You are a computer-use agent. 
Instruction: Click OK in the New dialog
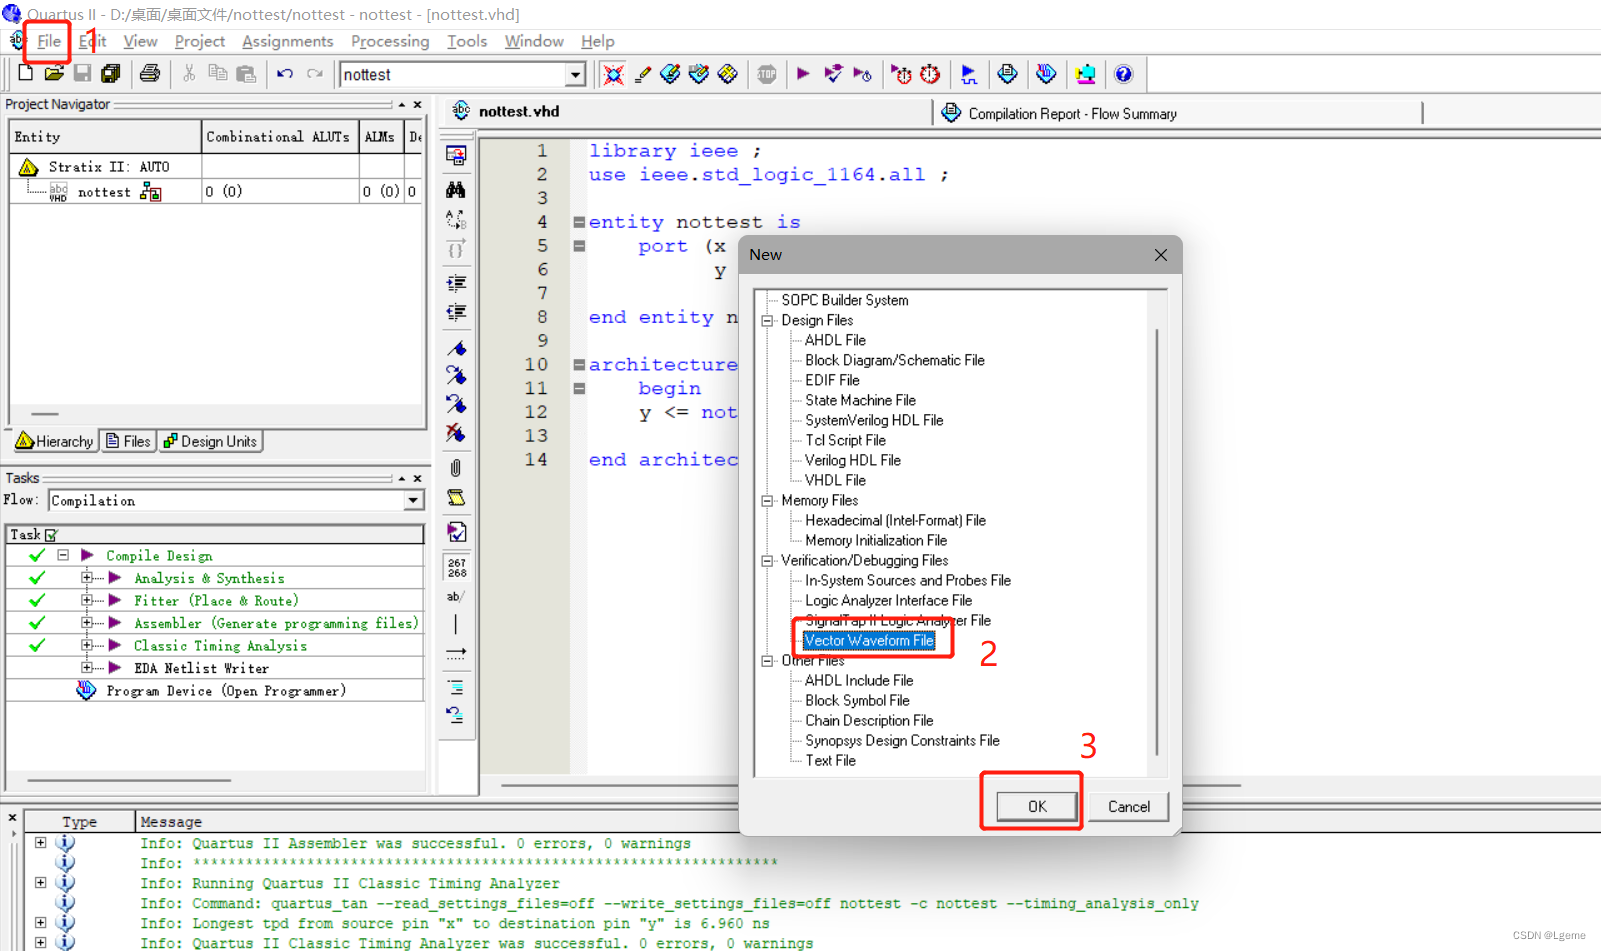click(x=1037, y=806)
